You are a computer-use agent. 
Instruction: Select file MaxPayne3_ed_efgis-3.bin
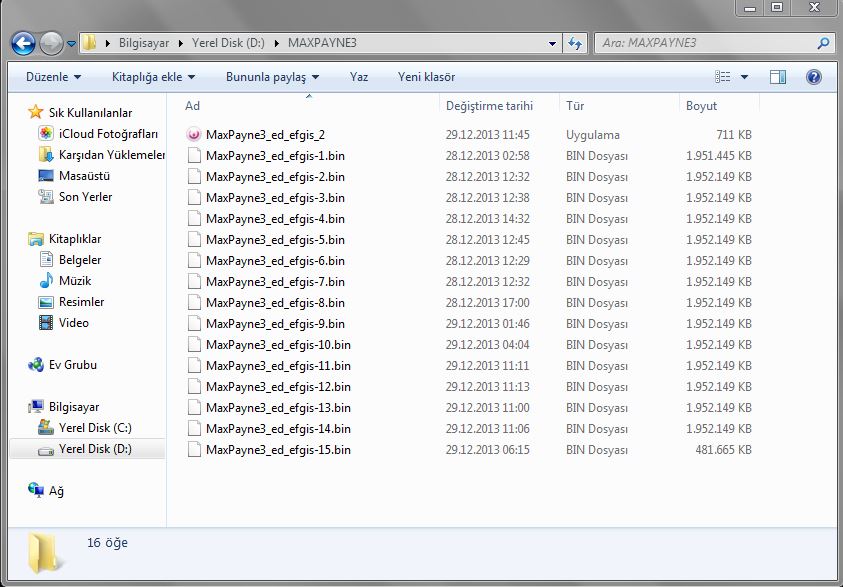(x=275, y=198)
